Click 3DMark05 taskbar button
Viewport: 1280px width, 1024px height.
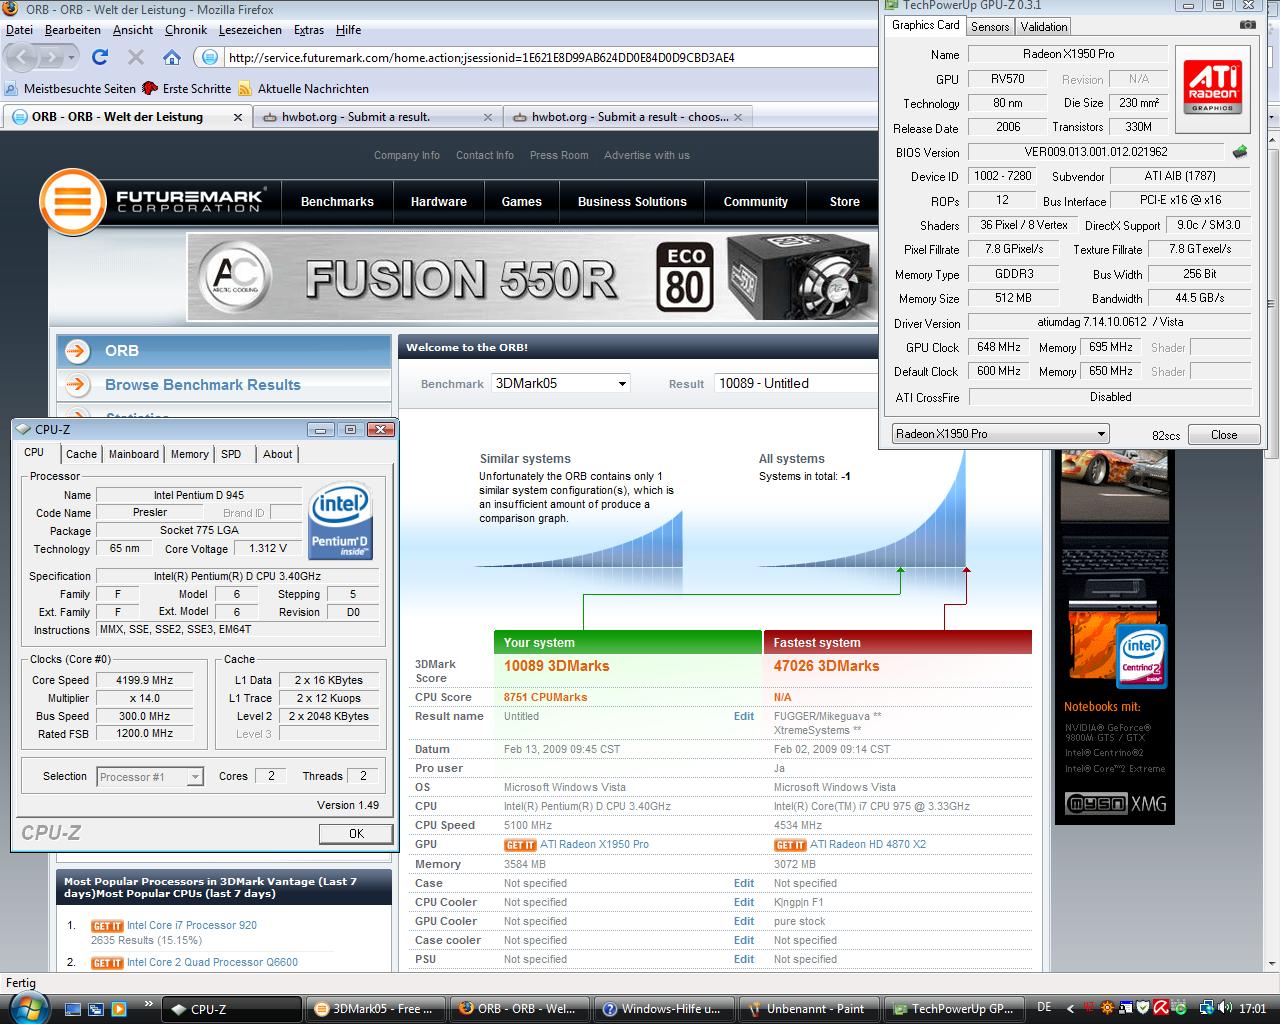click(376, 1009)
